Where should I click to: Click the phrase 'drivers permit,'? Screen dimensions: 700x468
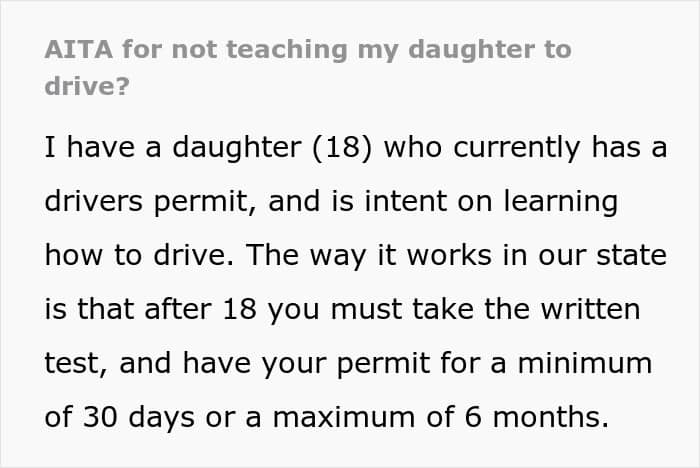(x=151, y=201)
